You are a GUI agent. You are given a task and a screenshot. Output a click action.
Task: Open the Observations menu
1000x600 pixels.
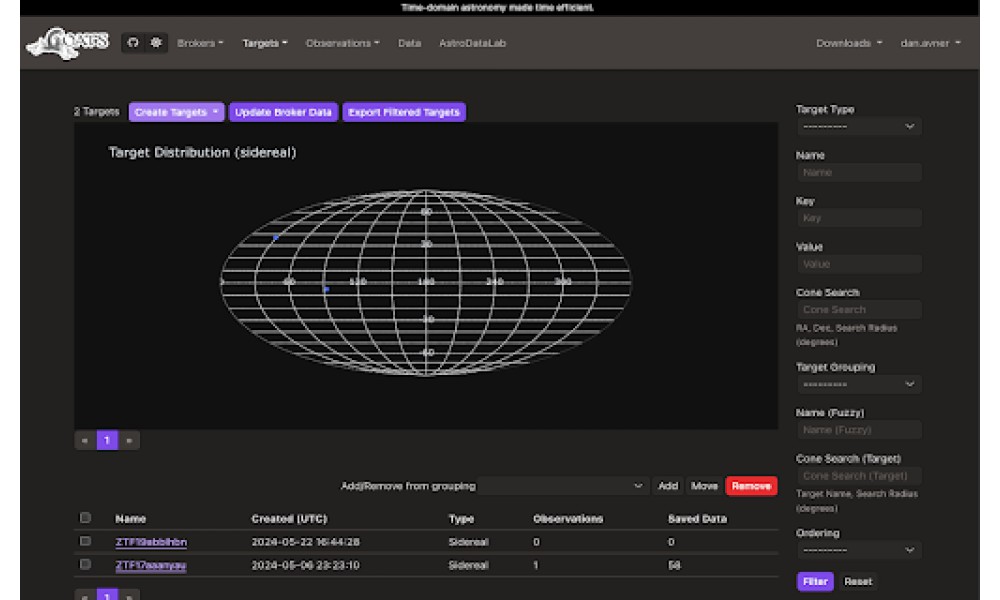pyautogui.click(x=342, y=43)
